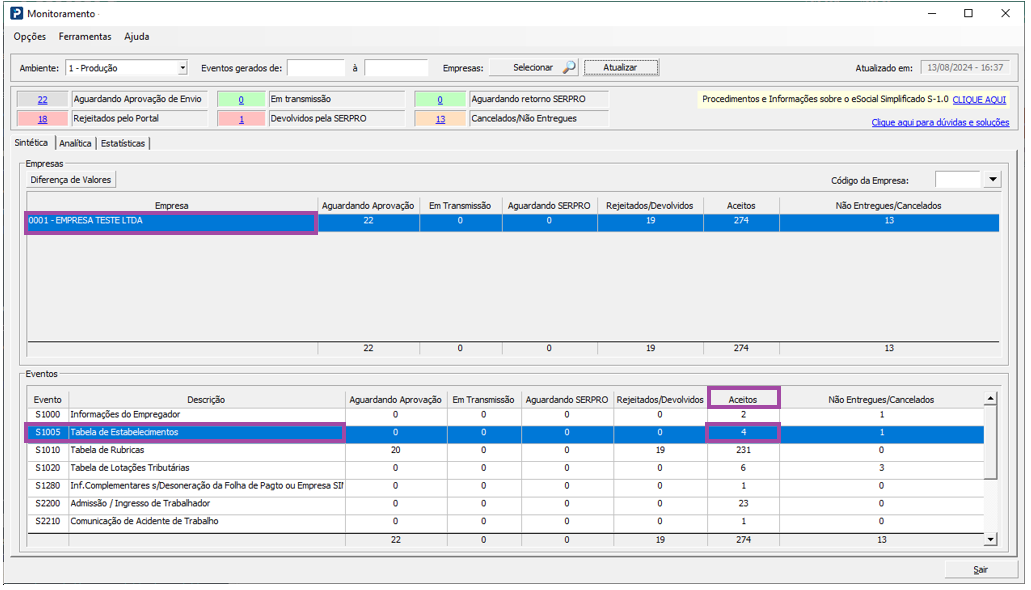Switch to the Analítica tab

point(75,143)
